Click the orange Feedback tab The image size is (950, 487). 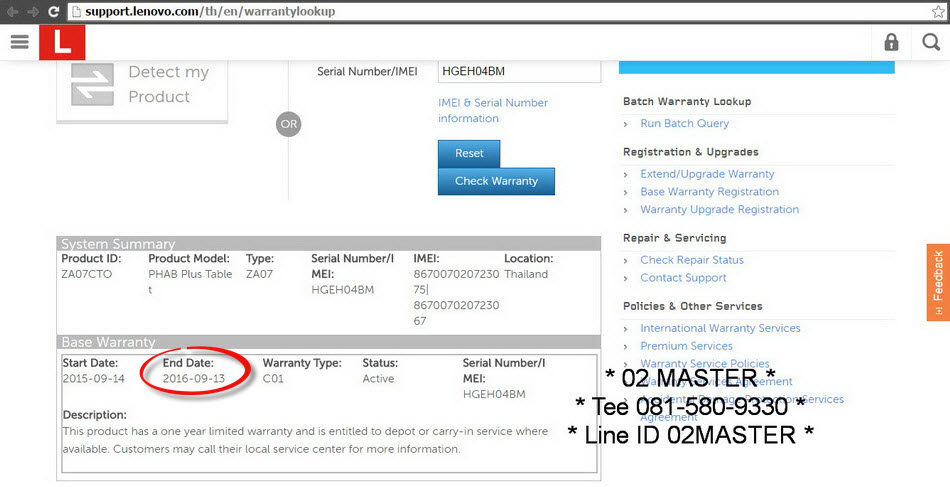point(938,282)
